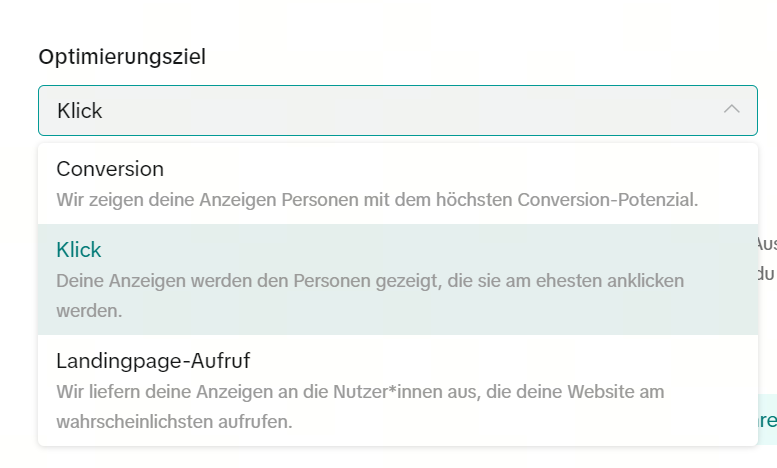Click the Conversion heading in the dropdown

click(x=110, y=169)
